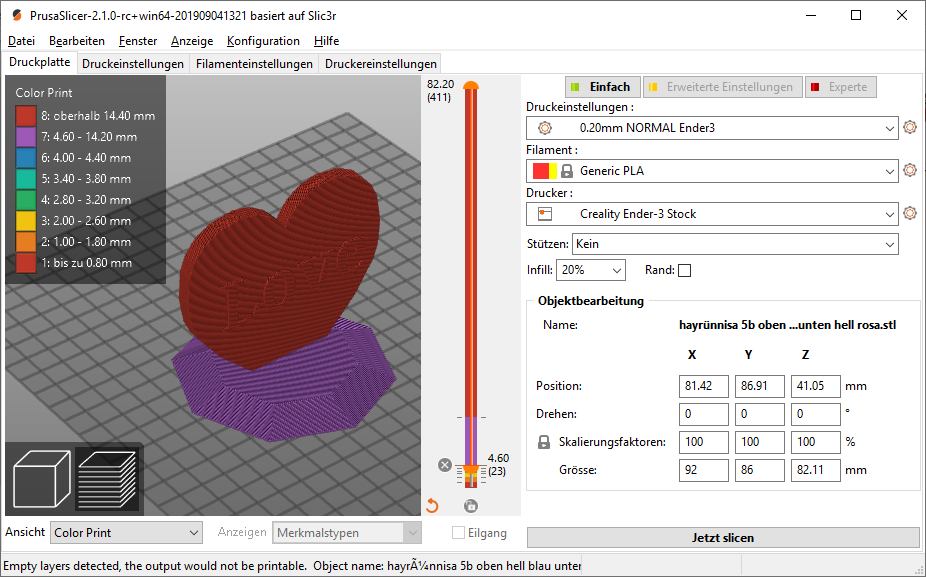The height and width of the screenshot is (577, 926).
Task: Click legend swatch for 3: 2.00 - 2.60 mm
Action: pos(26,221)
